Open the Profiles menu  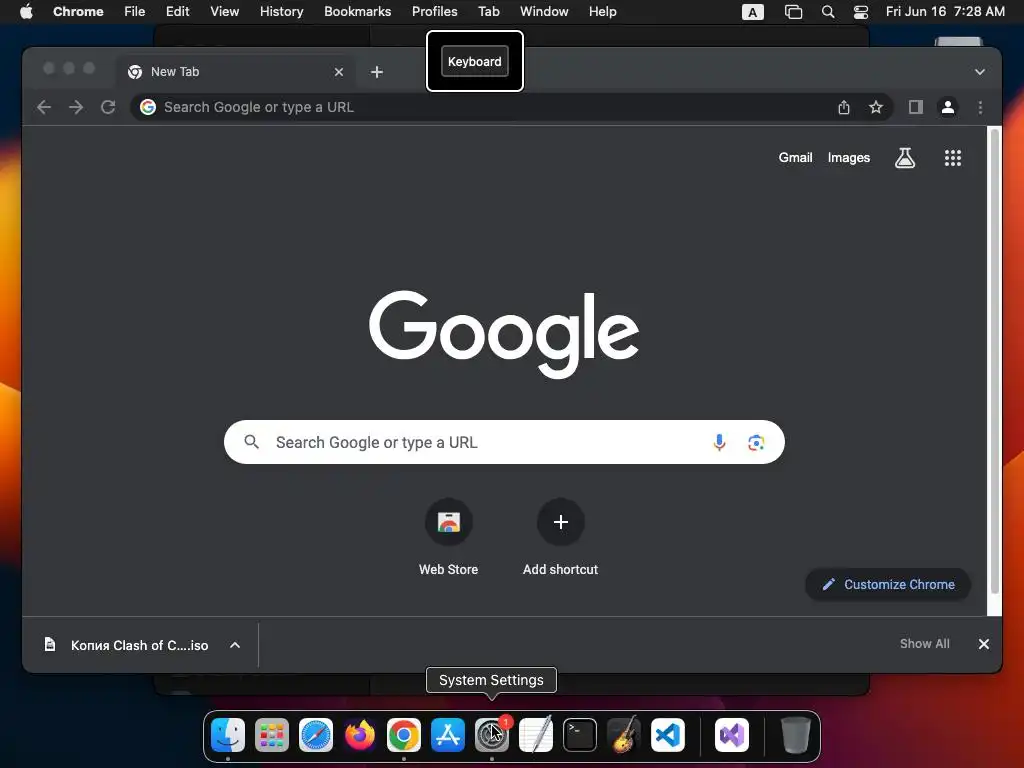[x=435, y=11]
